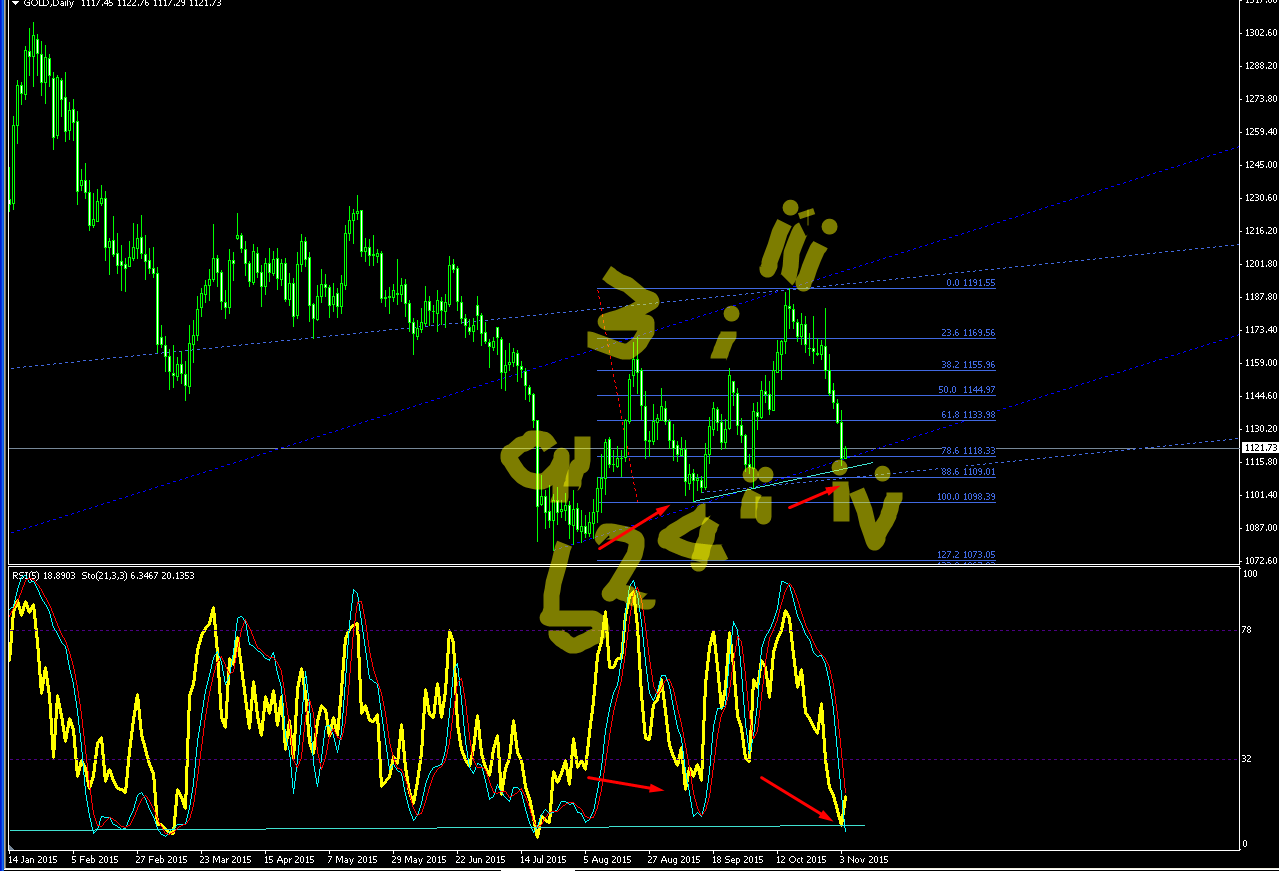Click the 18 Sep 2015 date label

tap(737, 859)
